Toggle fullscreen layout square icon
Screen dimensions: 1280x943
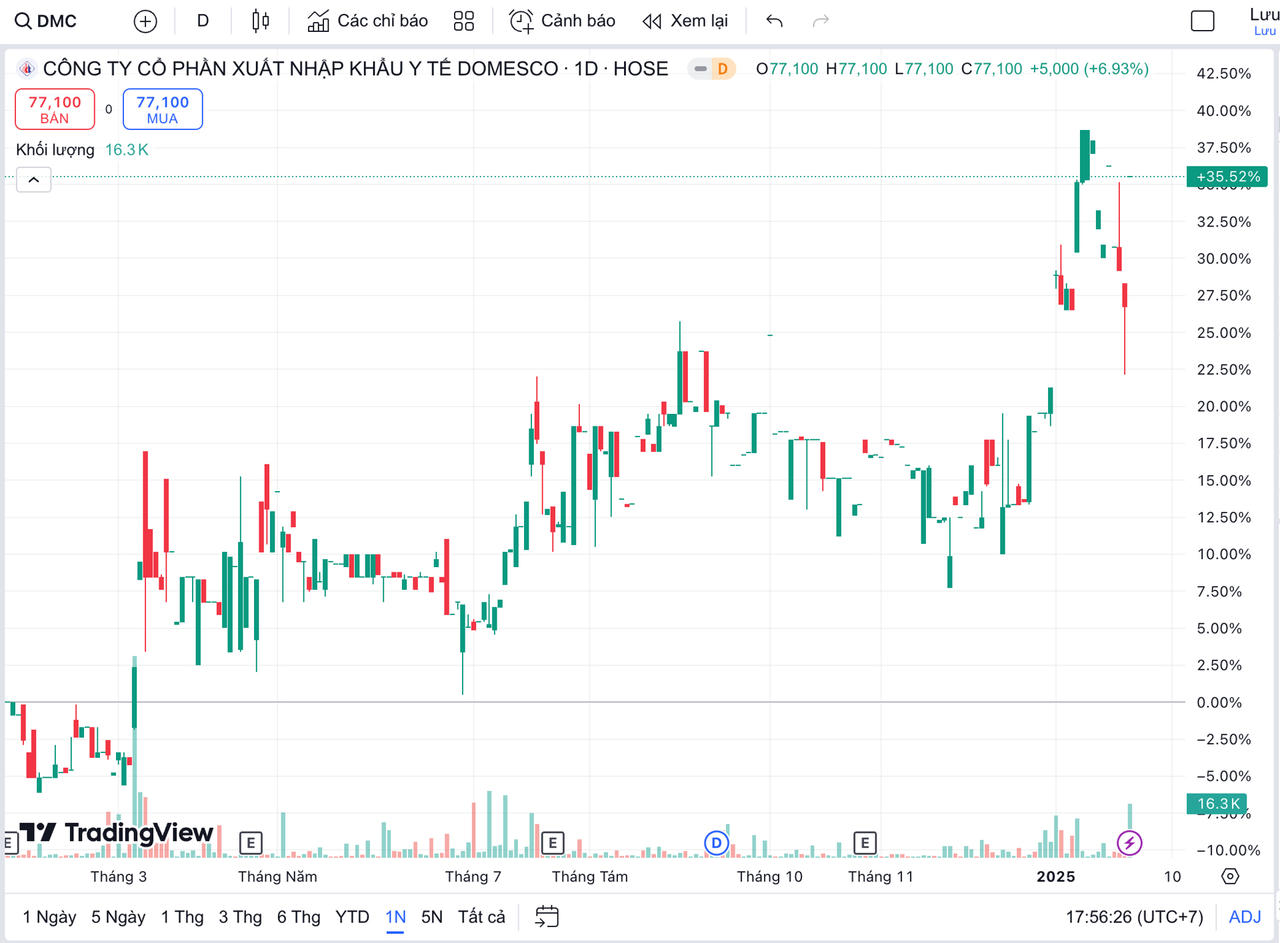tap(1202, 21)
